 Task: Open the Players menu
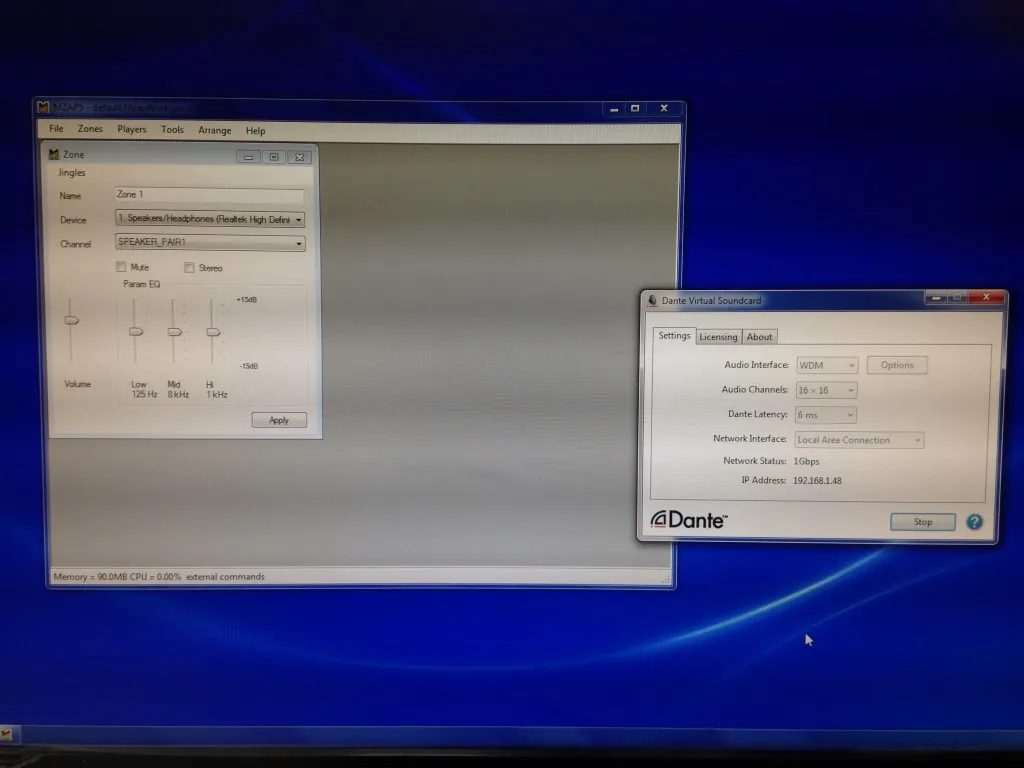131,129
